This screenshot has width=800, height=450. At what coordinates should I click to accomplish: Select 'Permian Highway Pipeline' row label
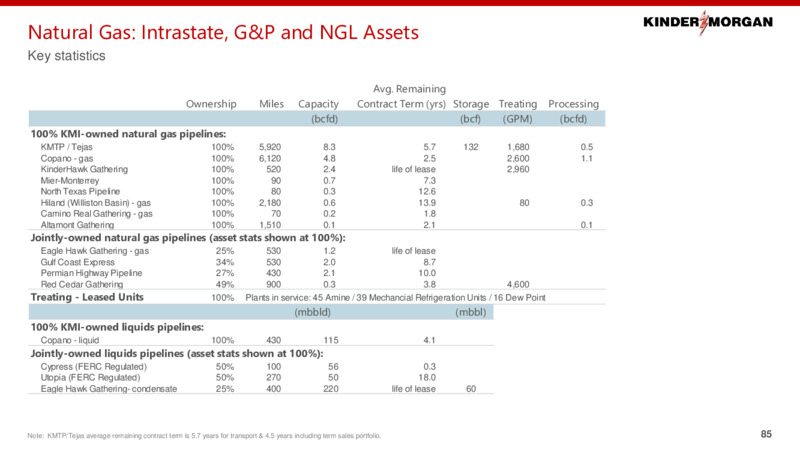click(91, 273)
